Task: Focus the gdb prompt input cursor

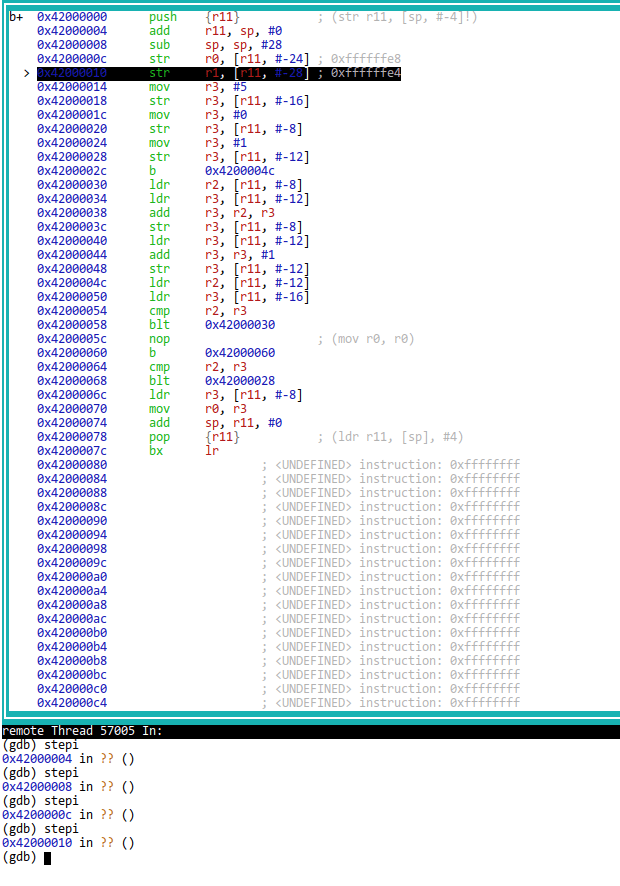Action: coord(47,858)
